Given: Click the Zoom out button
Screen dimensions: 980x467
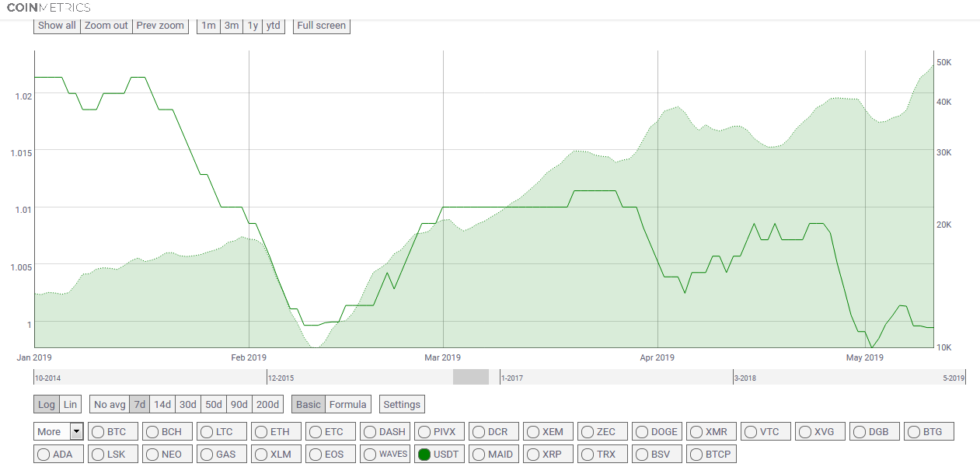Looking at the screenshot, I should pyautogui.click(x=106, y=25).
